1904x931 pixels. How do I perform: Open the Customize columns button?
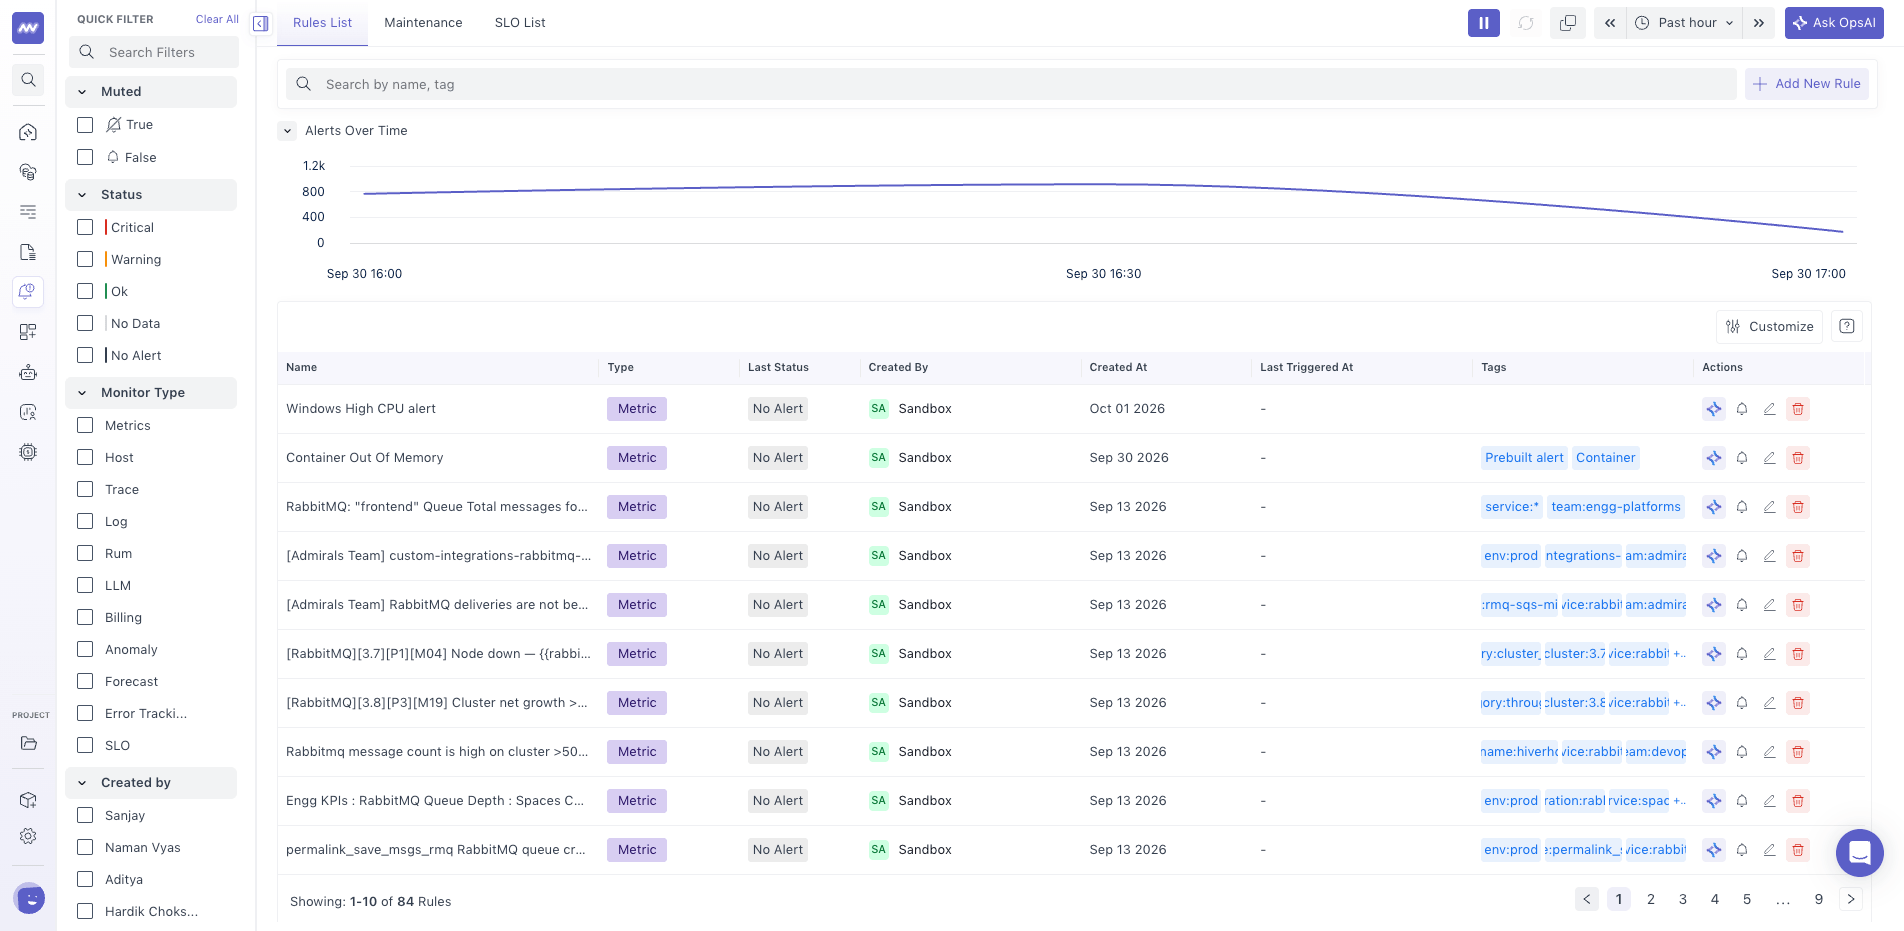pos(1770,326)
